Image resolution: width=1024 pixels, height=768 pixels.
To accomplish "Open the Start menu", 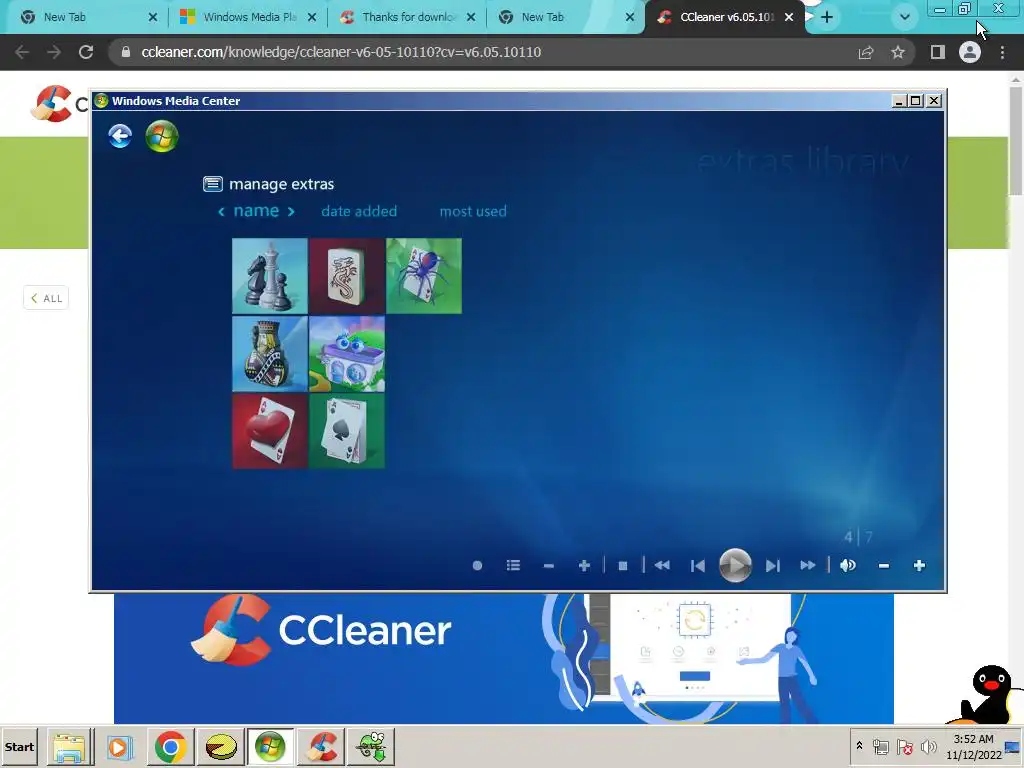I will point(19,747).
